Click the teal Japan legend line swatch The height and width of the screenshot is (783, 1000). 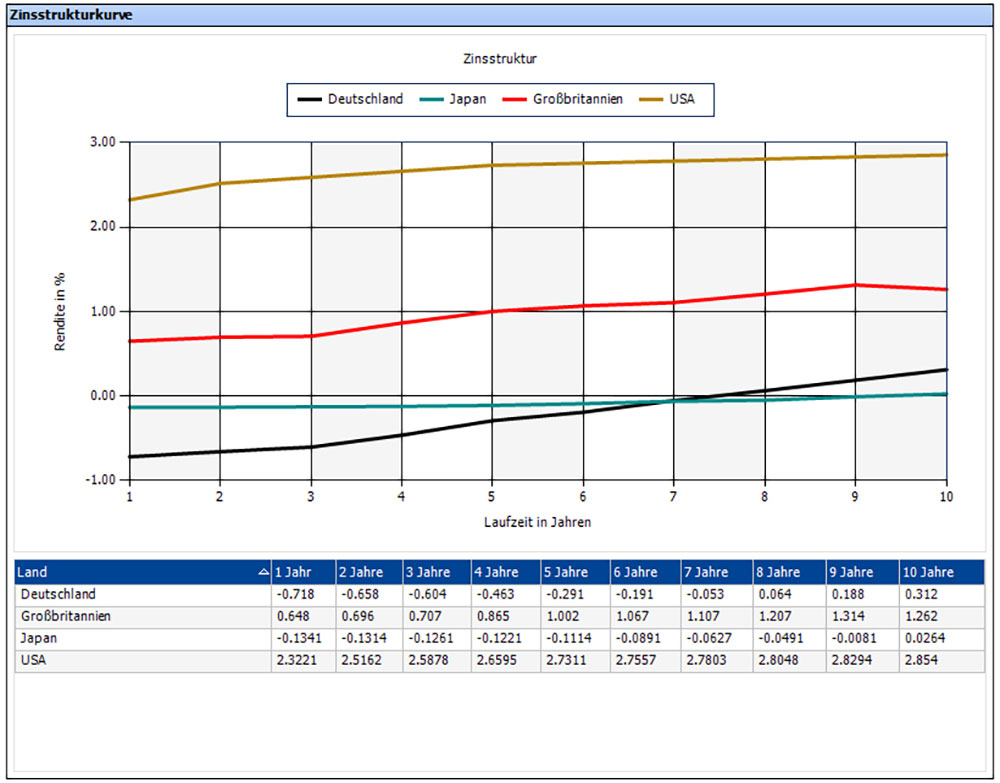430,100
